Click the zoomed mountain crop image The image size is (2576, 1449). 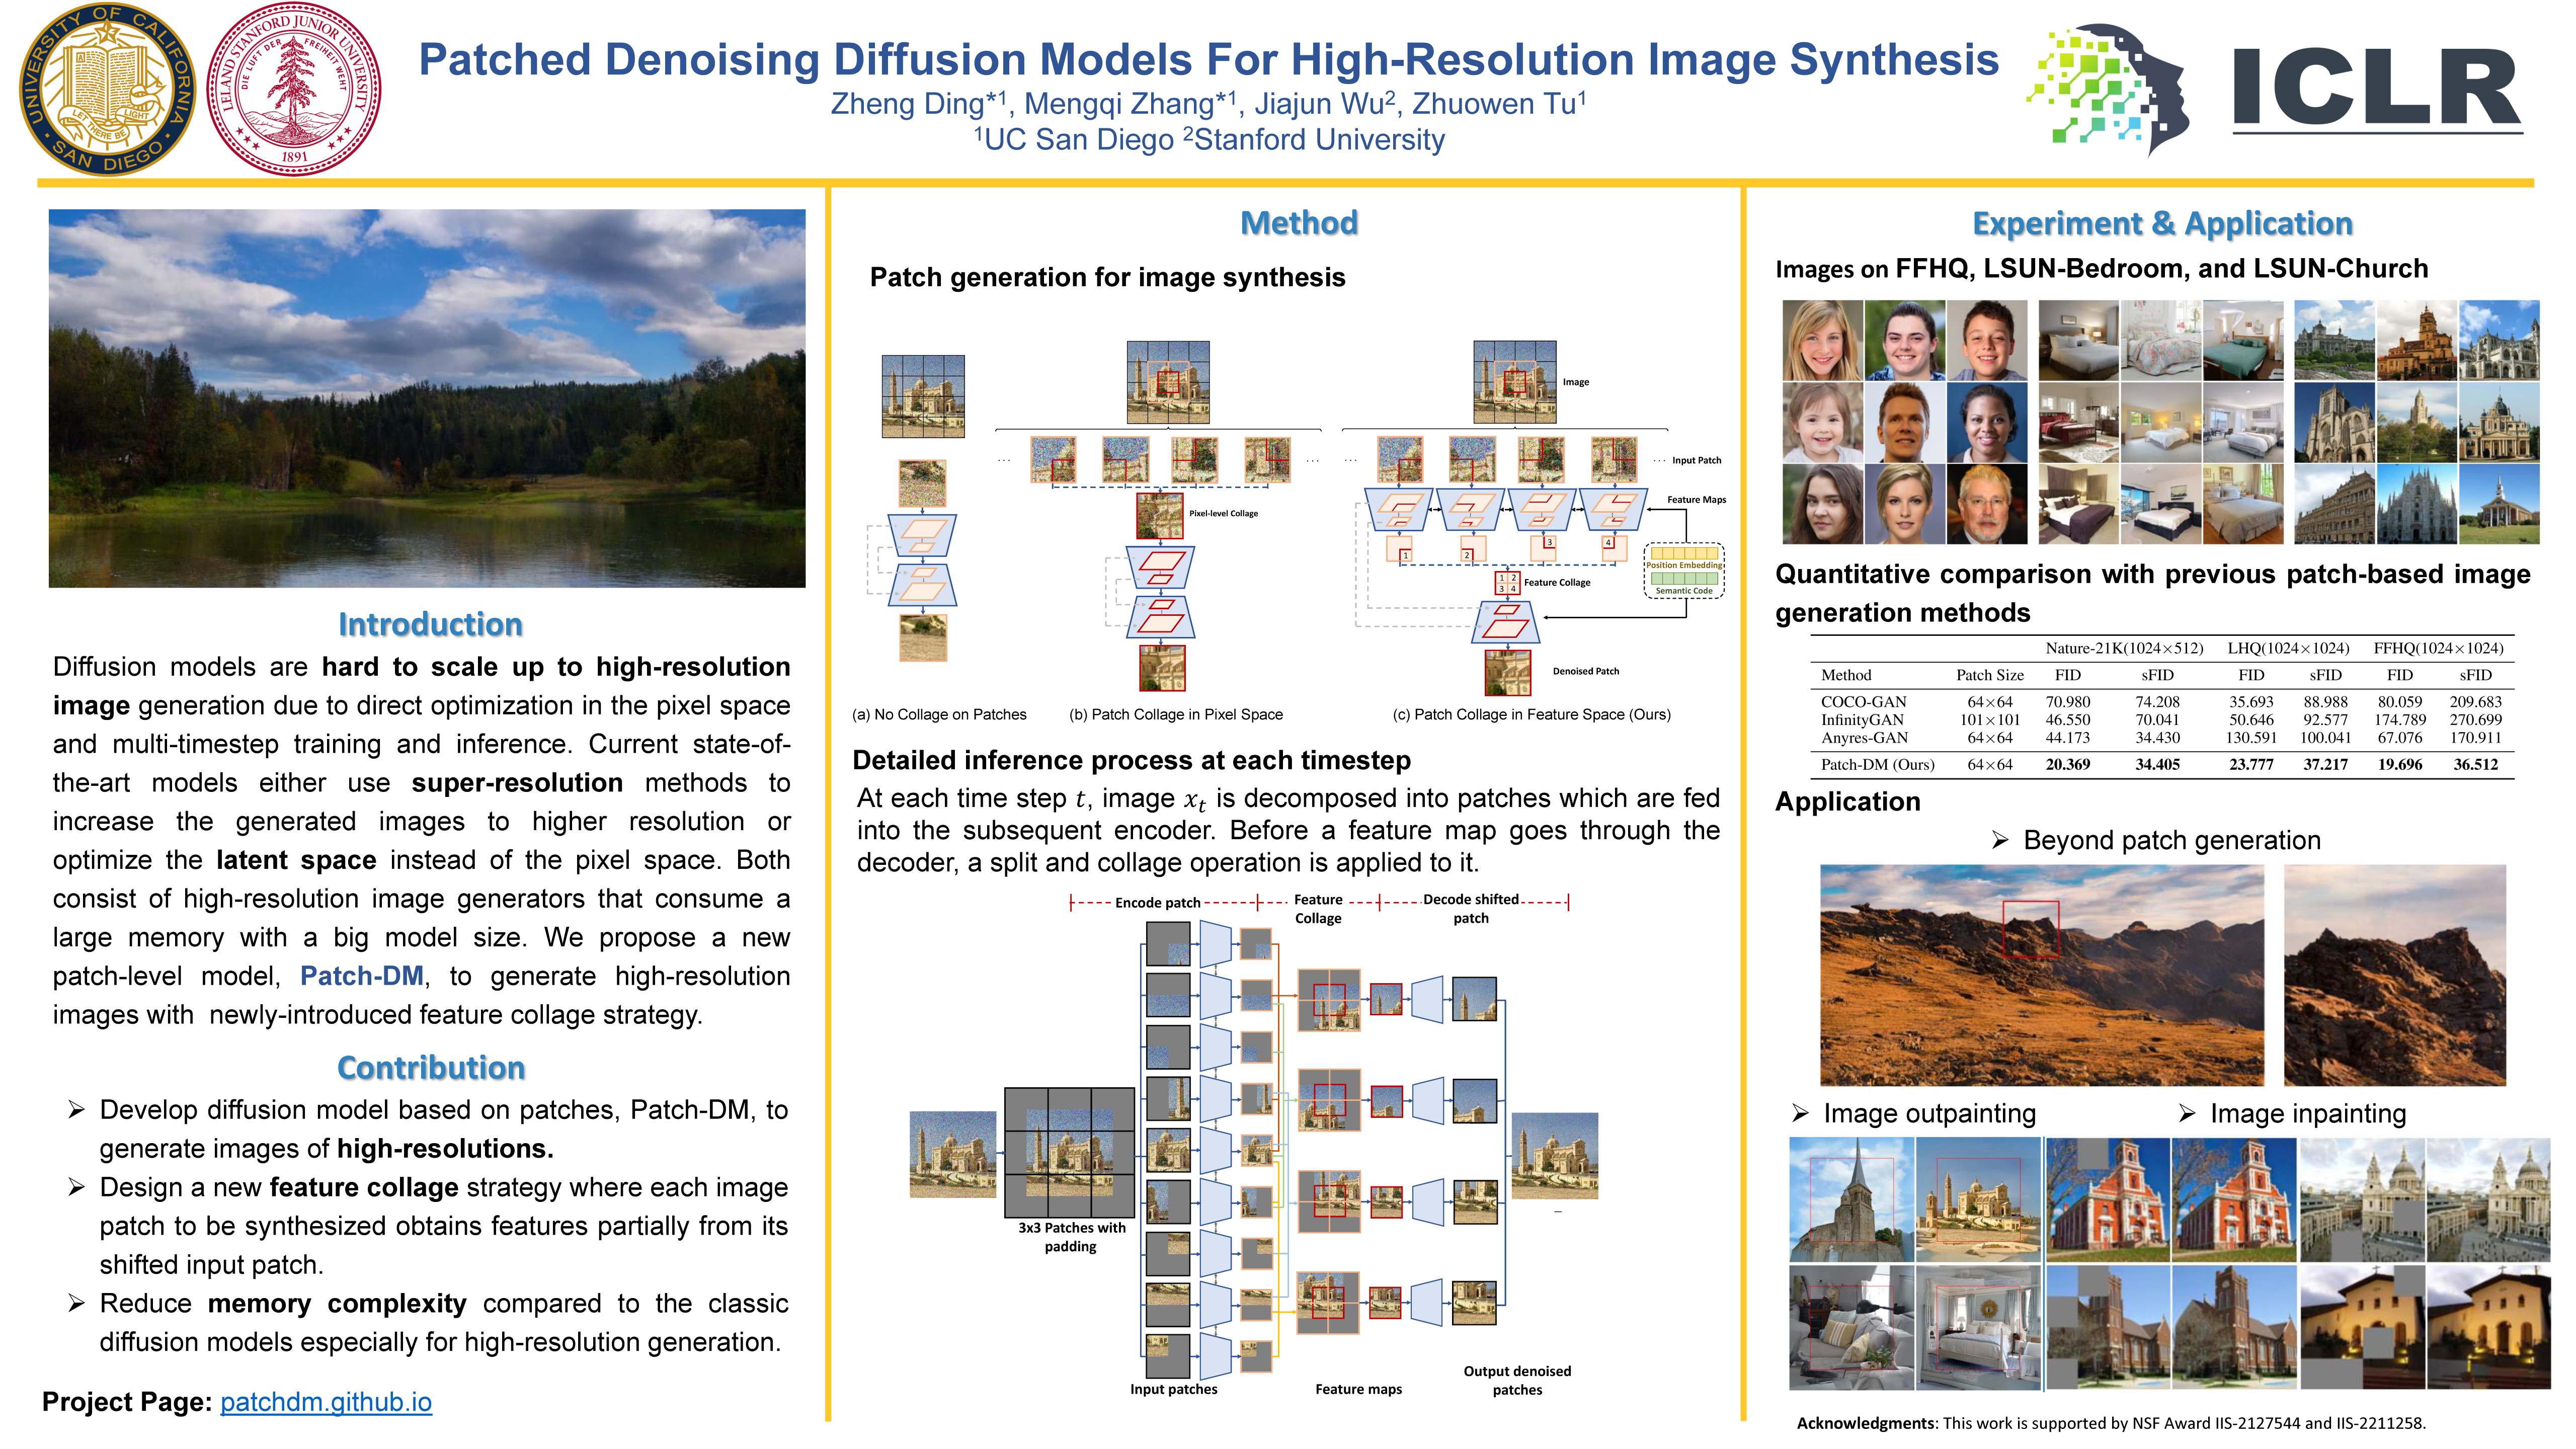point(2394,976)
